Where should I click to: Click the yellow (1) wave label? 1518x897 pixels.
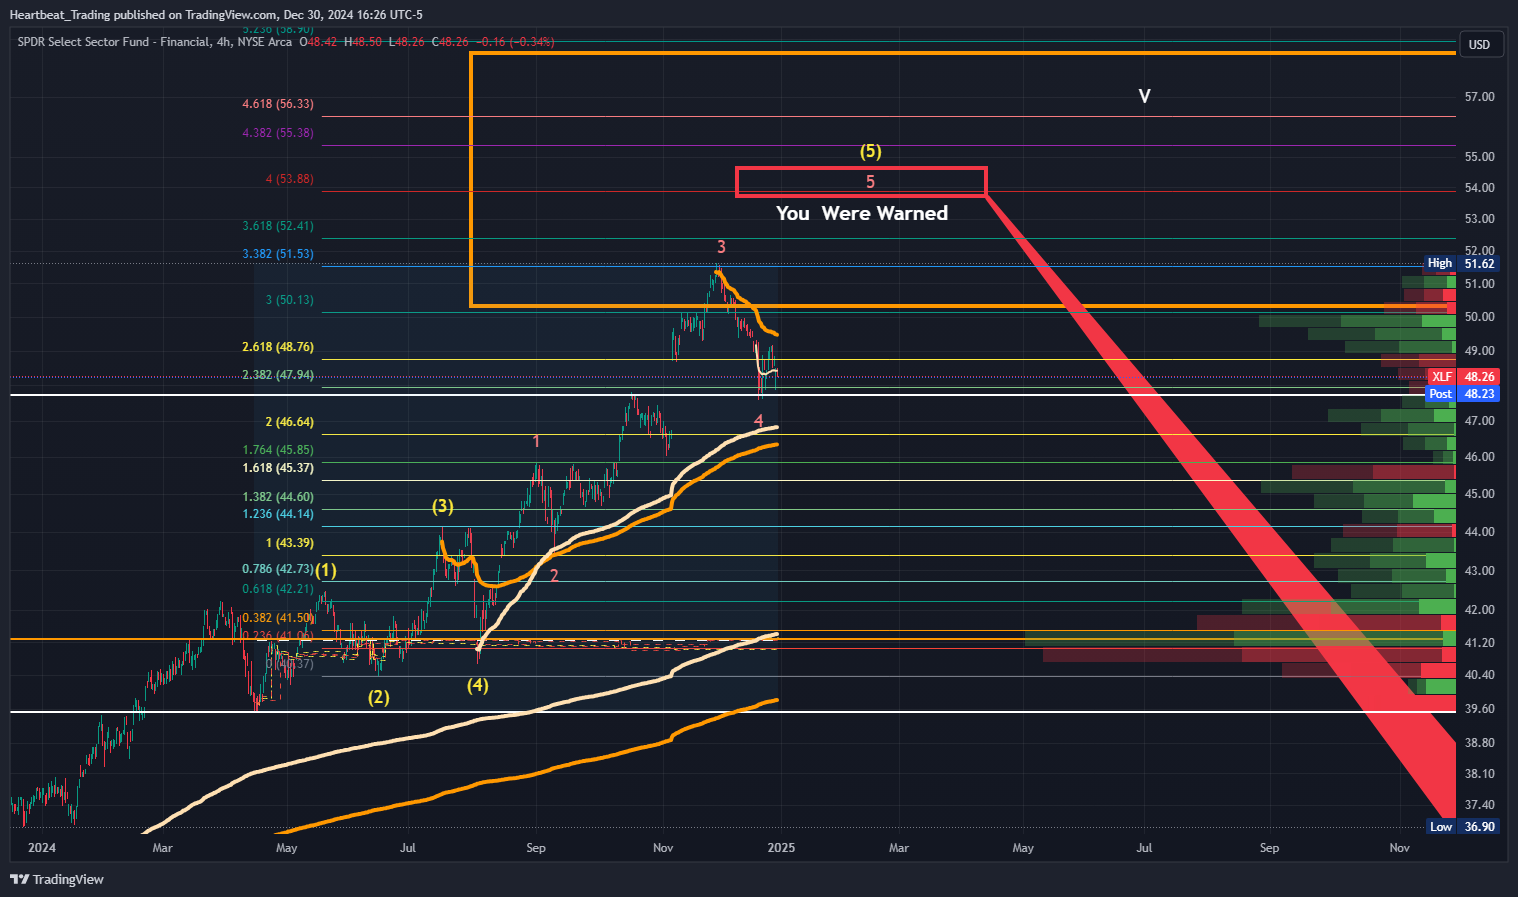point(326,570)
